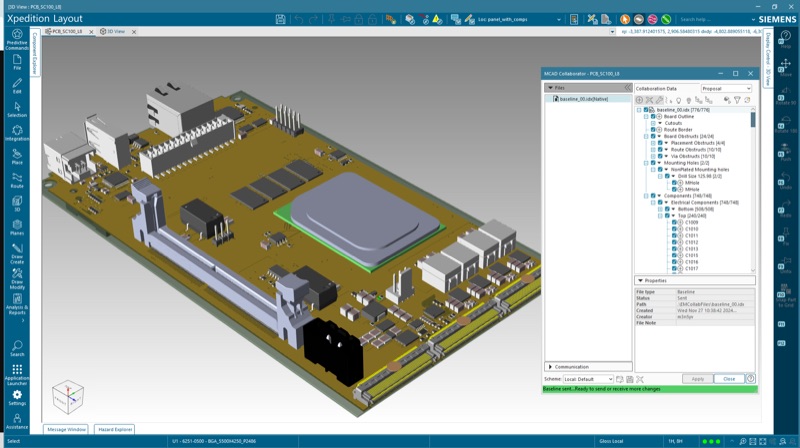800x448 pixels.
Task: Select the C1017 tree item
Action: 692,268
